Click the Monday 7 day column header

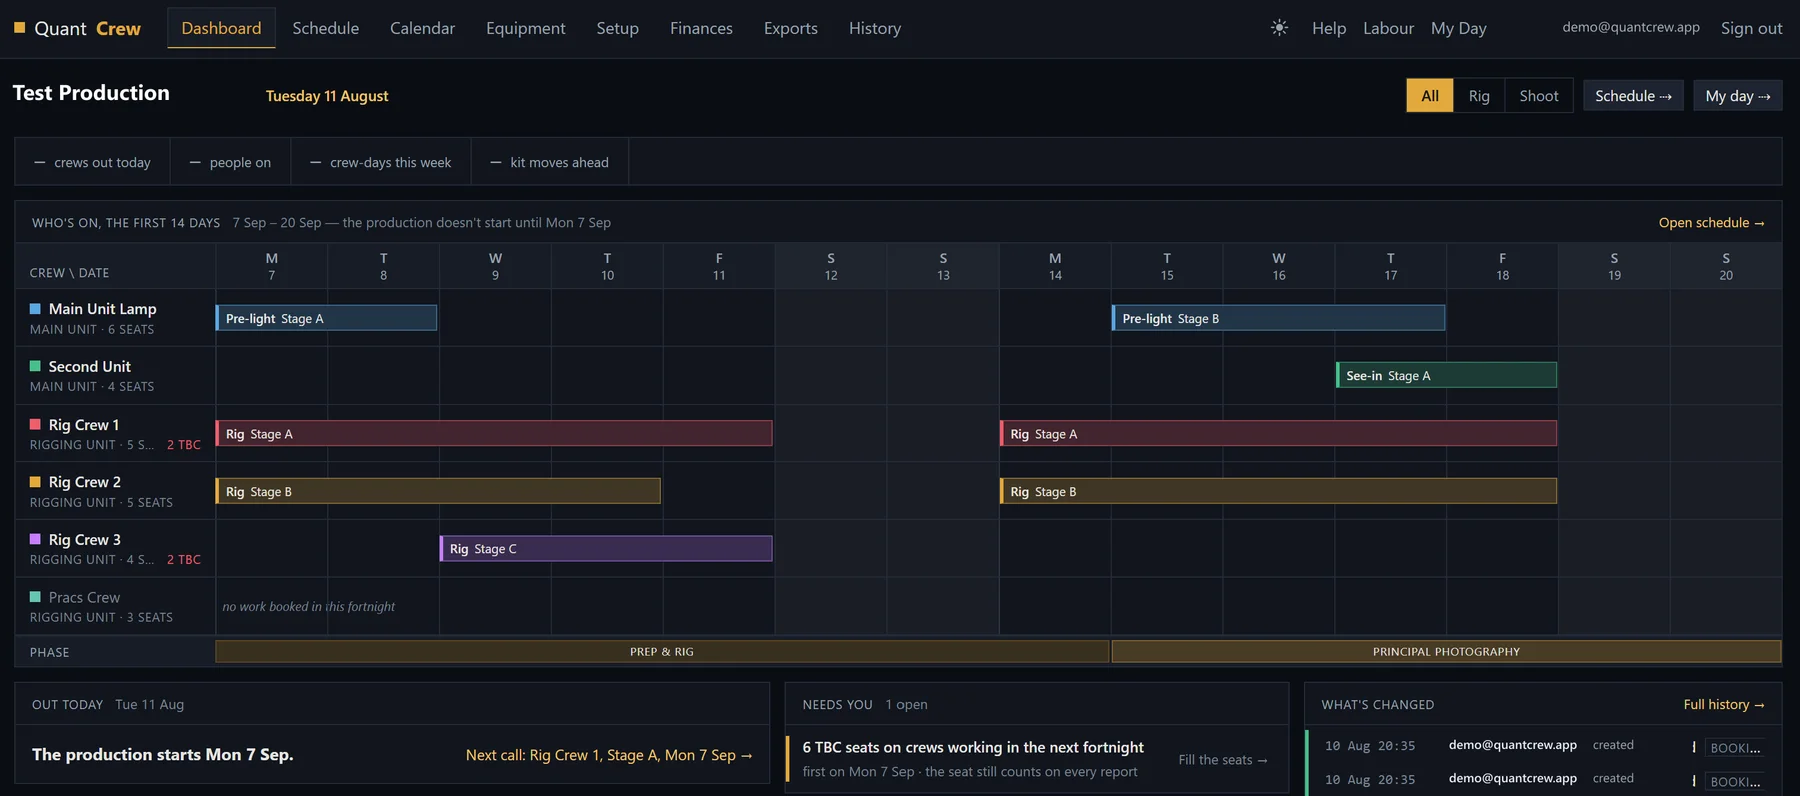(x=272, y=266)
